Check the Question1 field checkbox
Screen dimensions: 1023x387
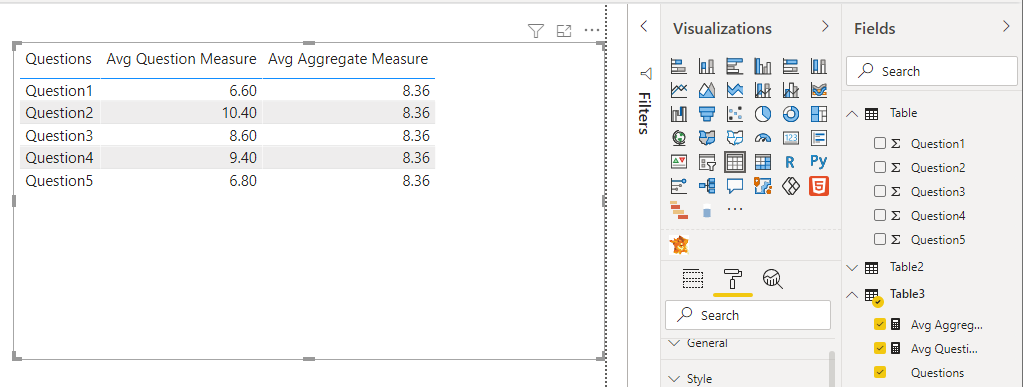tap(879, 144)
